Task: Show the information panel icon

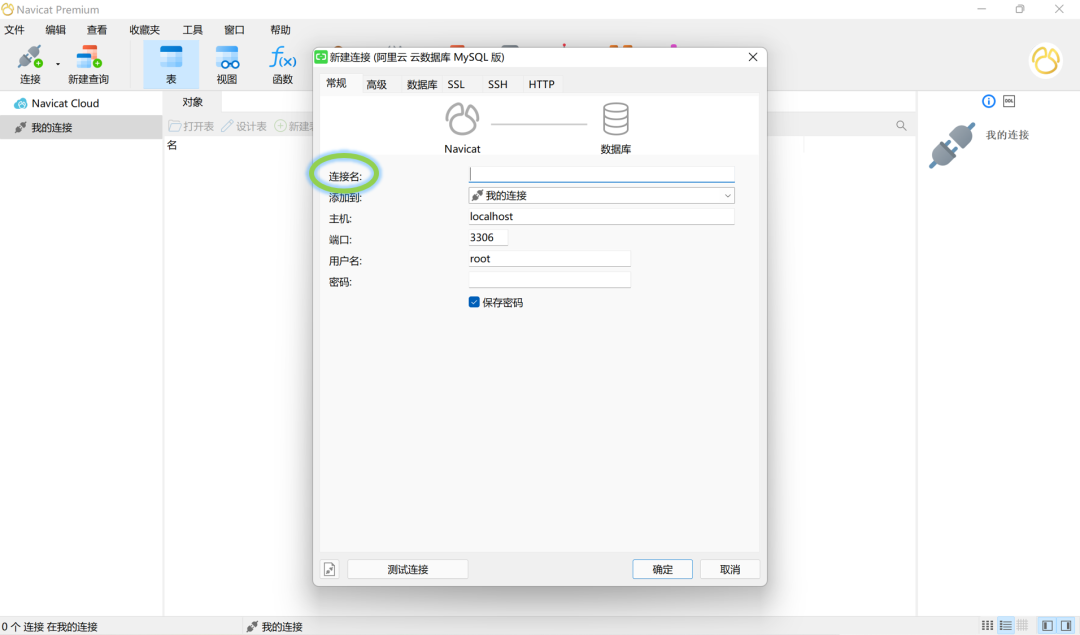Action: (x=988, y=101)
